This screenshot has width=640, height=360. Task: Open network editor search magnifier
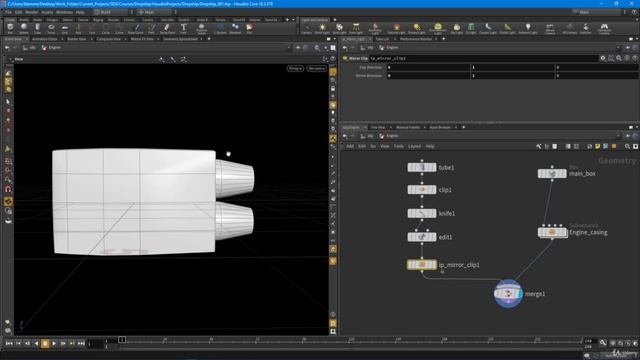627,146
